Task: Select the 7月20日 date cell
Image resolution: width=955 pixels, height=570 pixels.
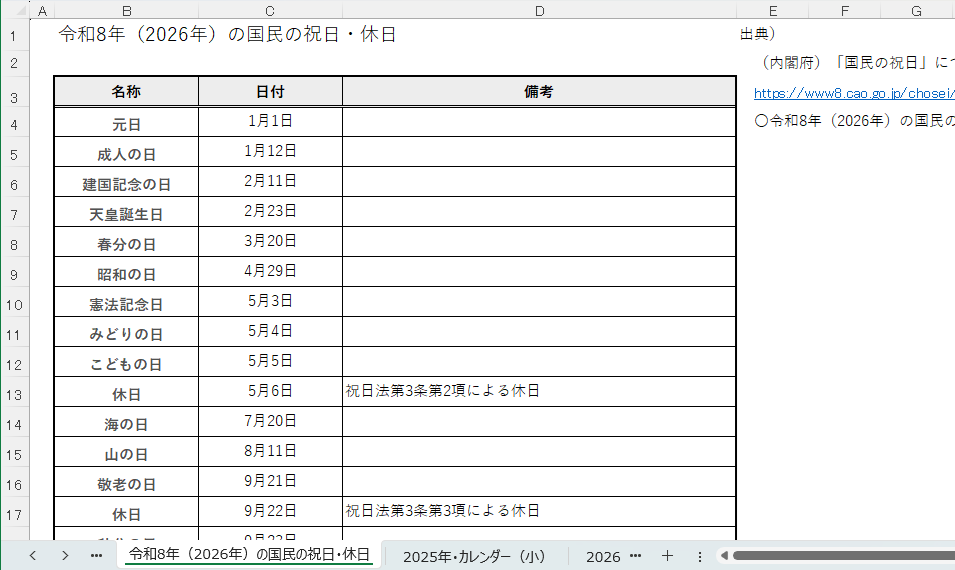Action: point(270,421)
